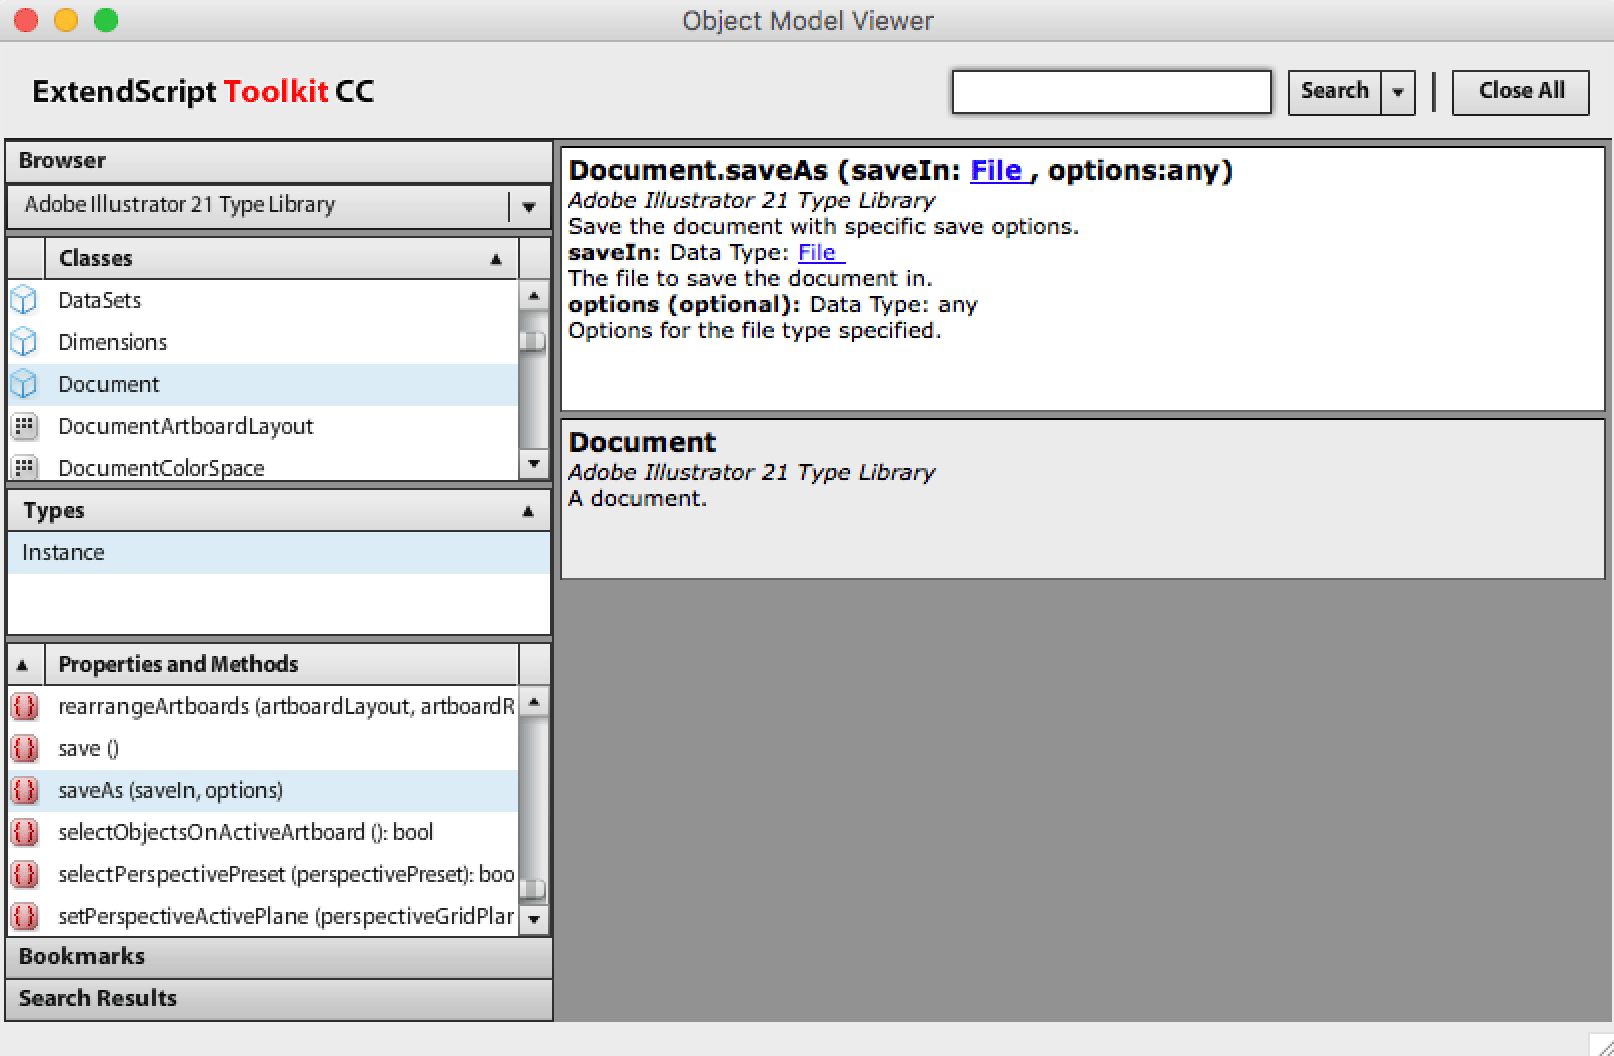Click the search text input field
Image resolution: width=1614 pixels, height=1056 pixels.
coord(1111,92)
